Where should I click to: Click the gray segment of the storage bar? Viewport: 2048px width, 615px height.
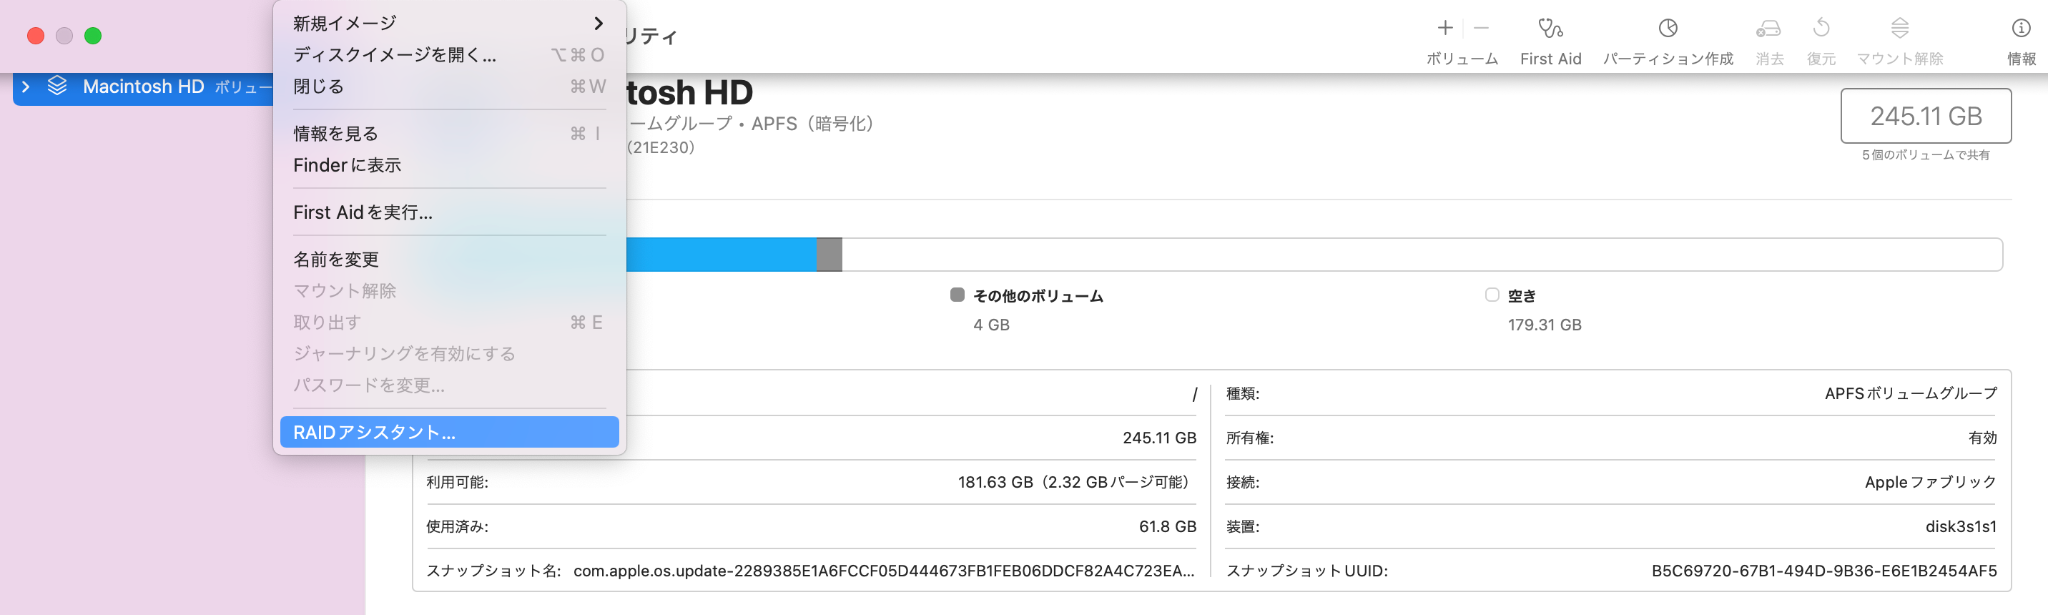[829, 254]
